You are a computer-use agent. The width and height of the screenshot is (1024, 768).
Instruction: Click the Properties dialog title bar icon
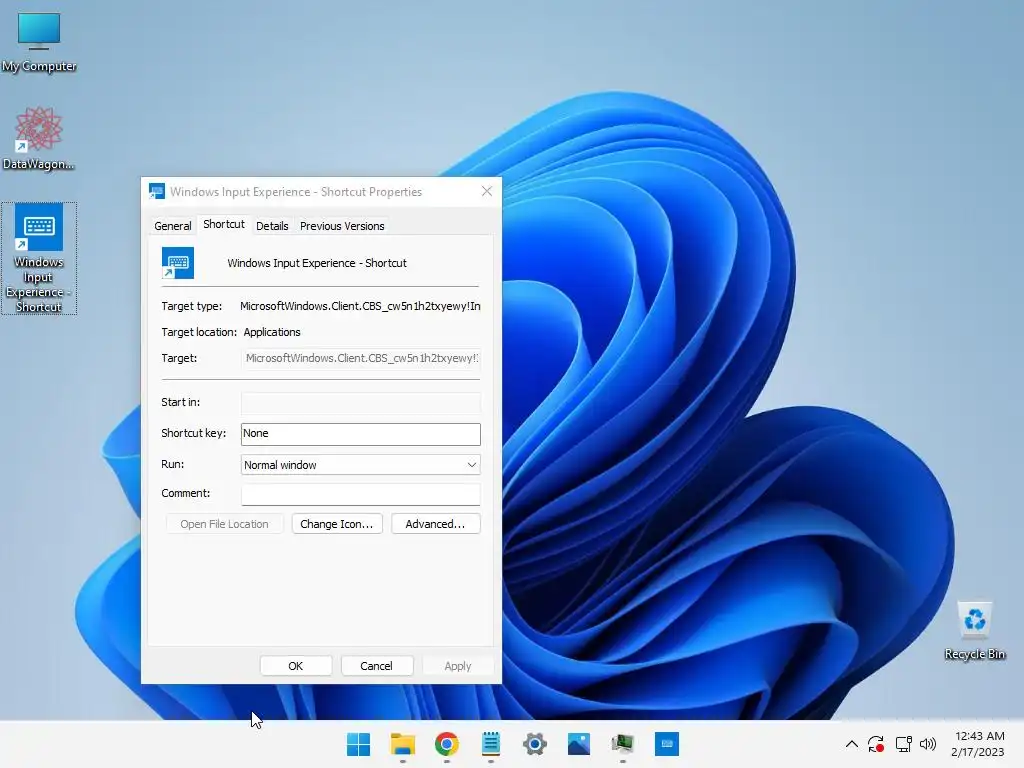pos(157,191)
